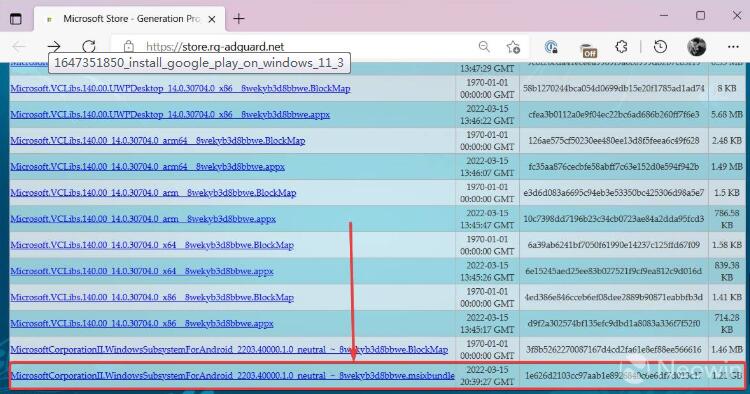Select hash starting 126ae575cf502
The image size is (750, 394).
click(614, 141)
